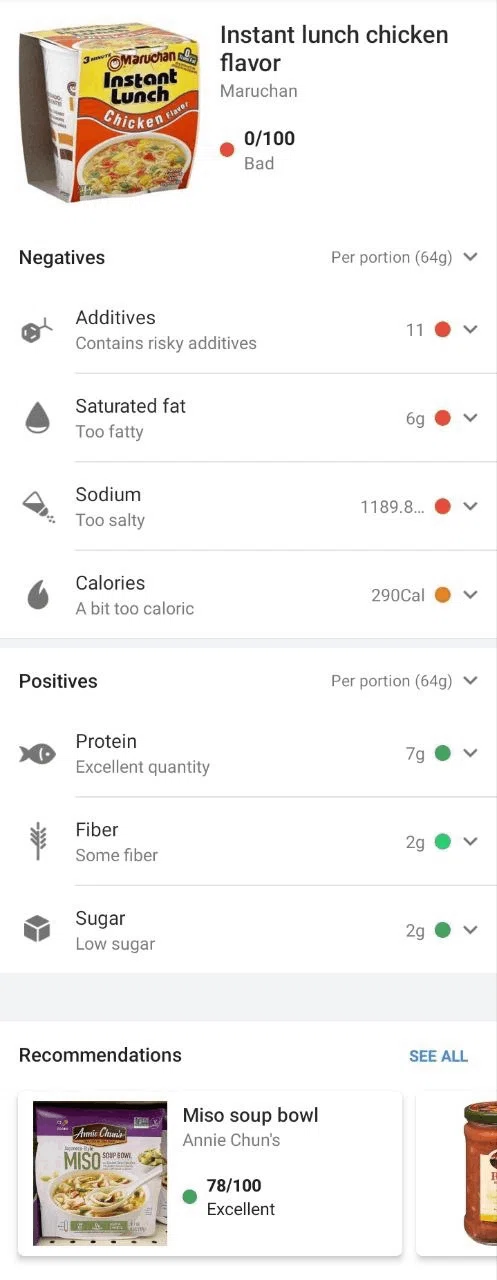Expand the Protein row chevron

471,753
